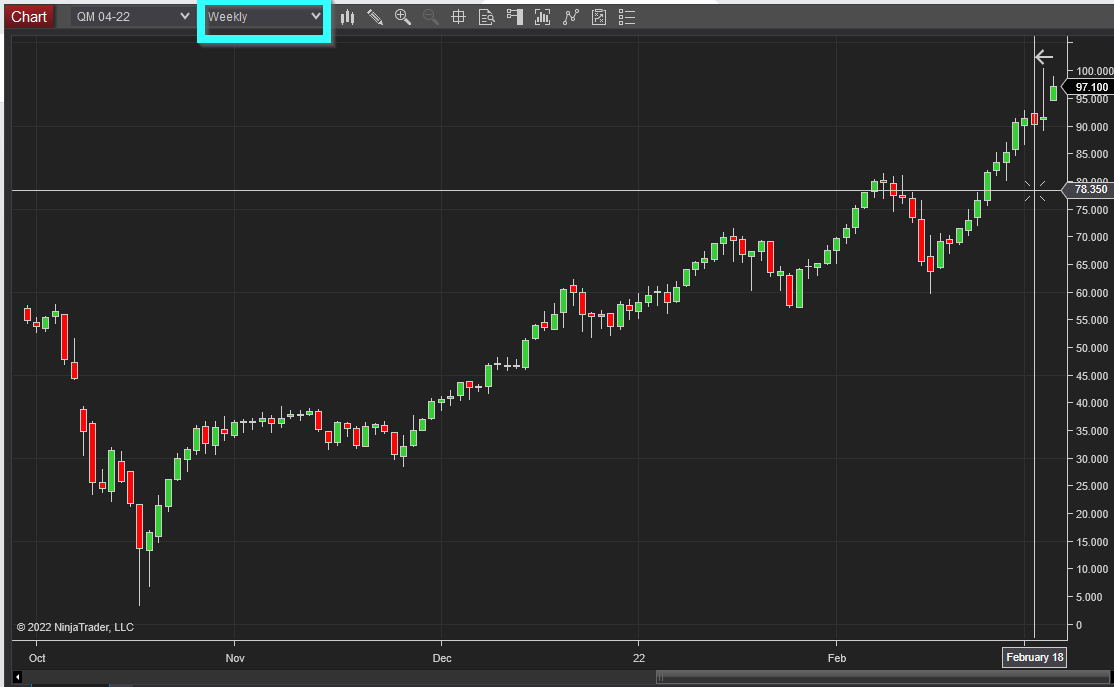Click the Oct label on time axis
Viewport: 1114px width, 687px height.
[37, 658]
